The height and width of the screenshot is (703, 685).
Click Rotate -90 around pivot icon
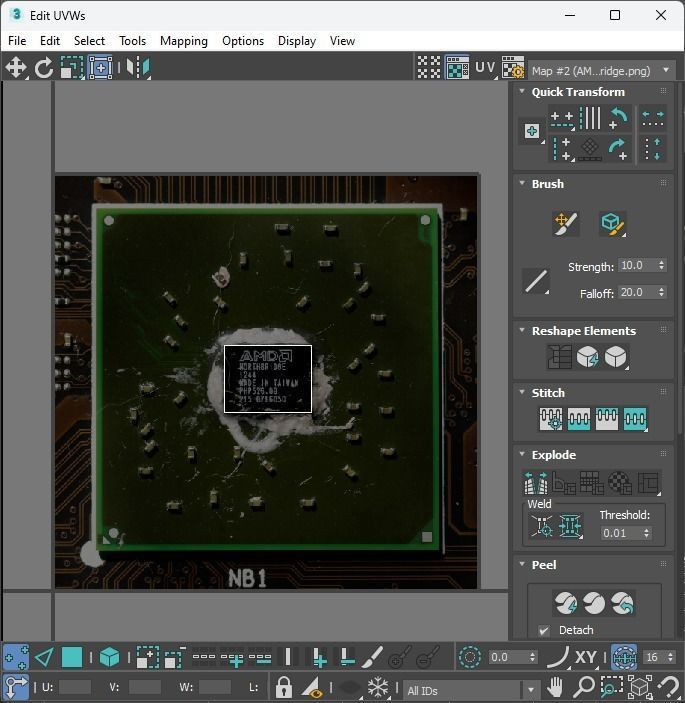point(618,118)
